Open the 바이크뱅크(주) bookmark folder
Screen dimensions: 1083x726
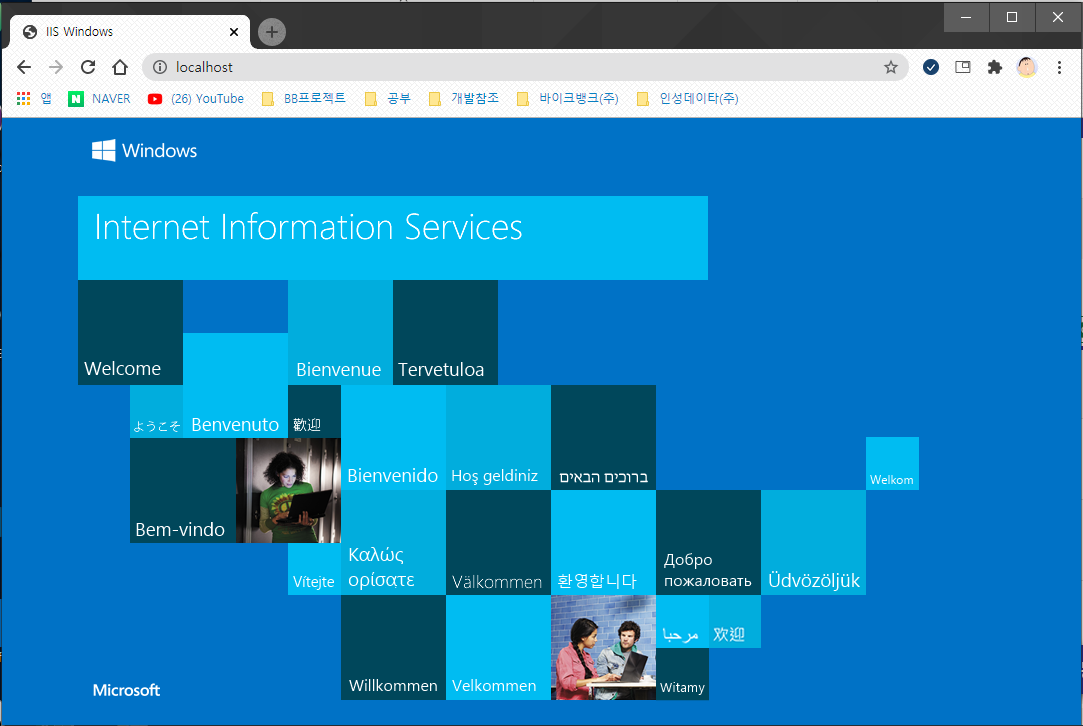click(568, 99)
